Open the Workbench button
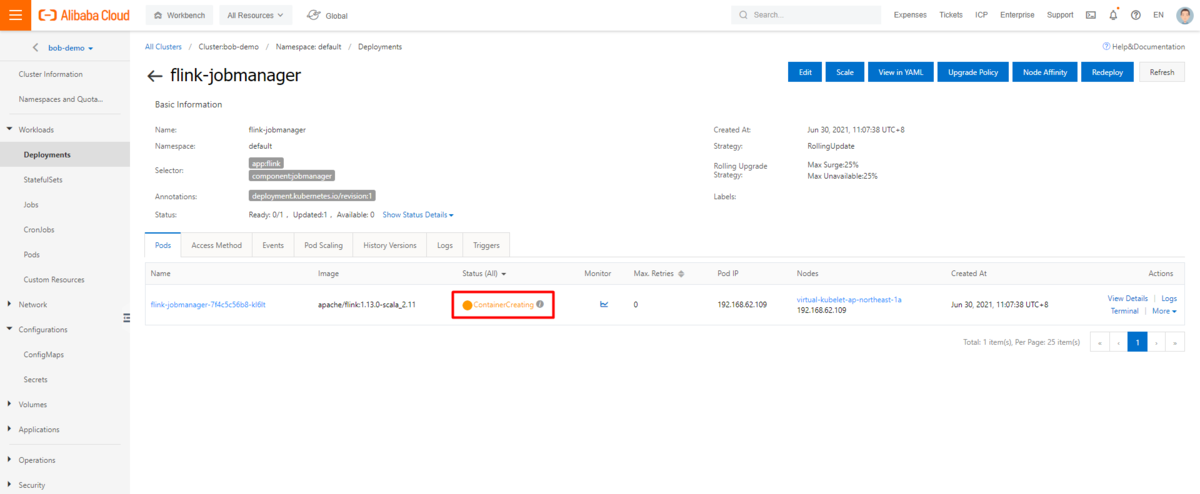This screenshot has height=494, width=1200. pos(179,15)
